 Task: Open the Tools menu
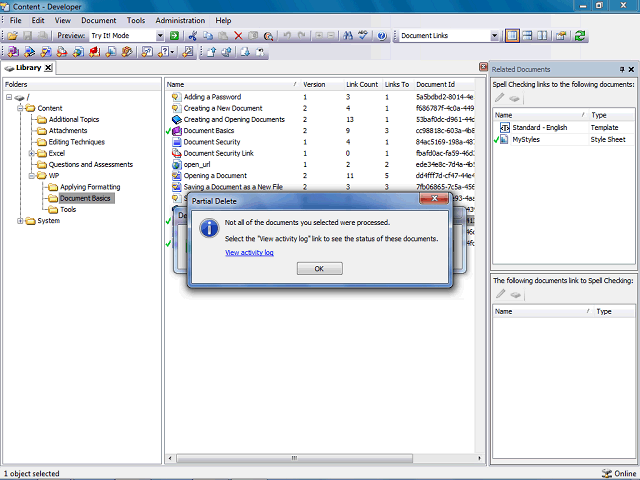(136, 20)
